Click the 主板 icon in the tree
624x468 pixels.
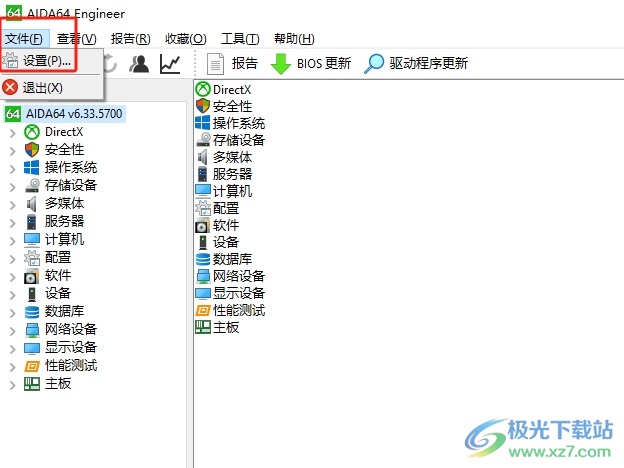click(32, 384)
